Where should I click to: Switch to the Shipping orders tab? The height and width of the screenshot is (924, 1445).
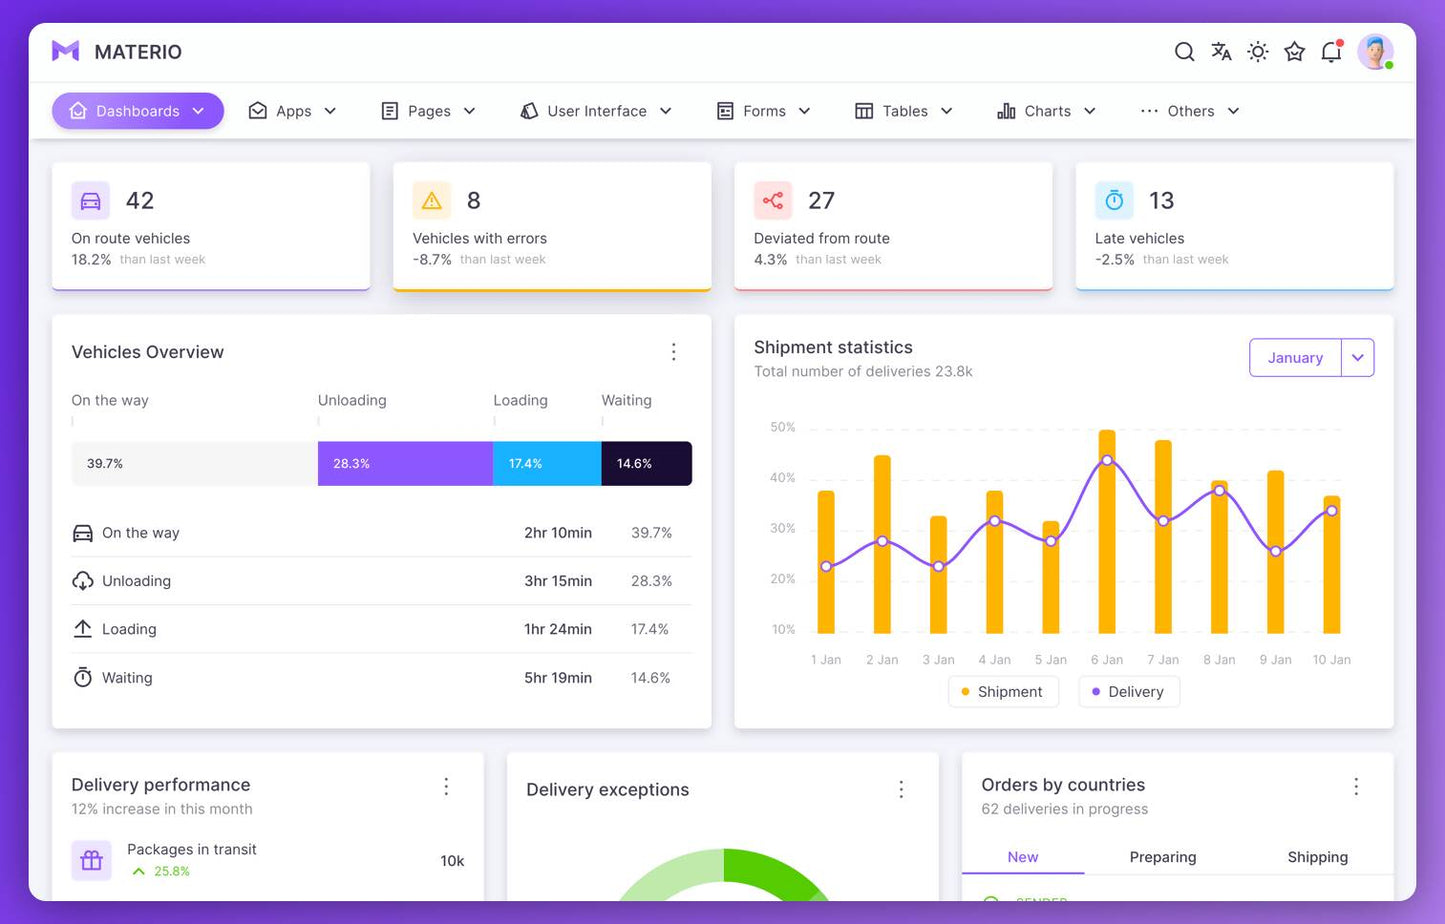coord(1317,857)
